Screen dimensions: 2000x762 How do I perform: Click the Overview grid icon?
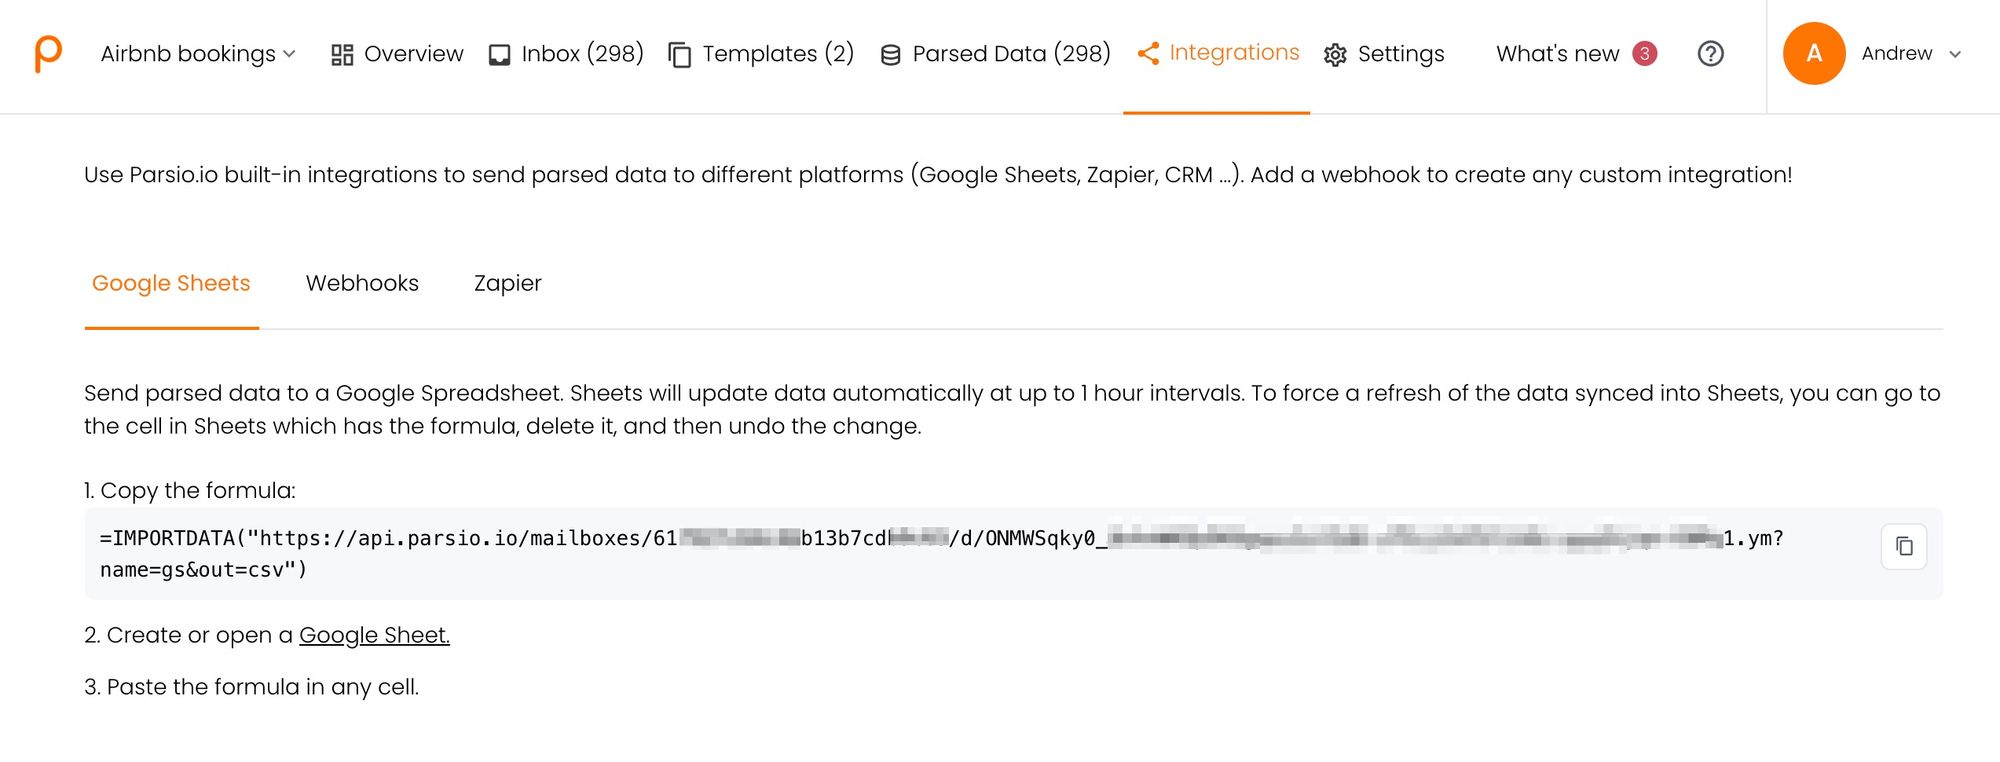(x=342, y=55)
